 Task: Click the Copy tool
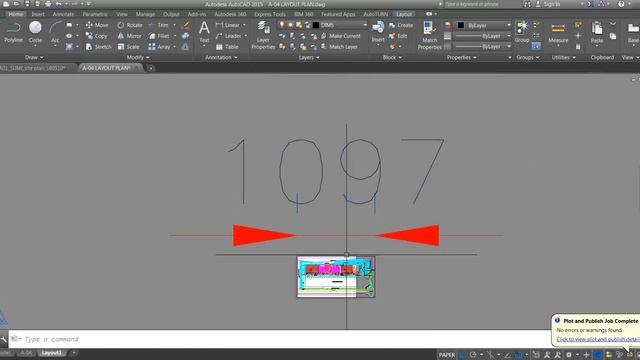point(96,36)
